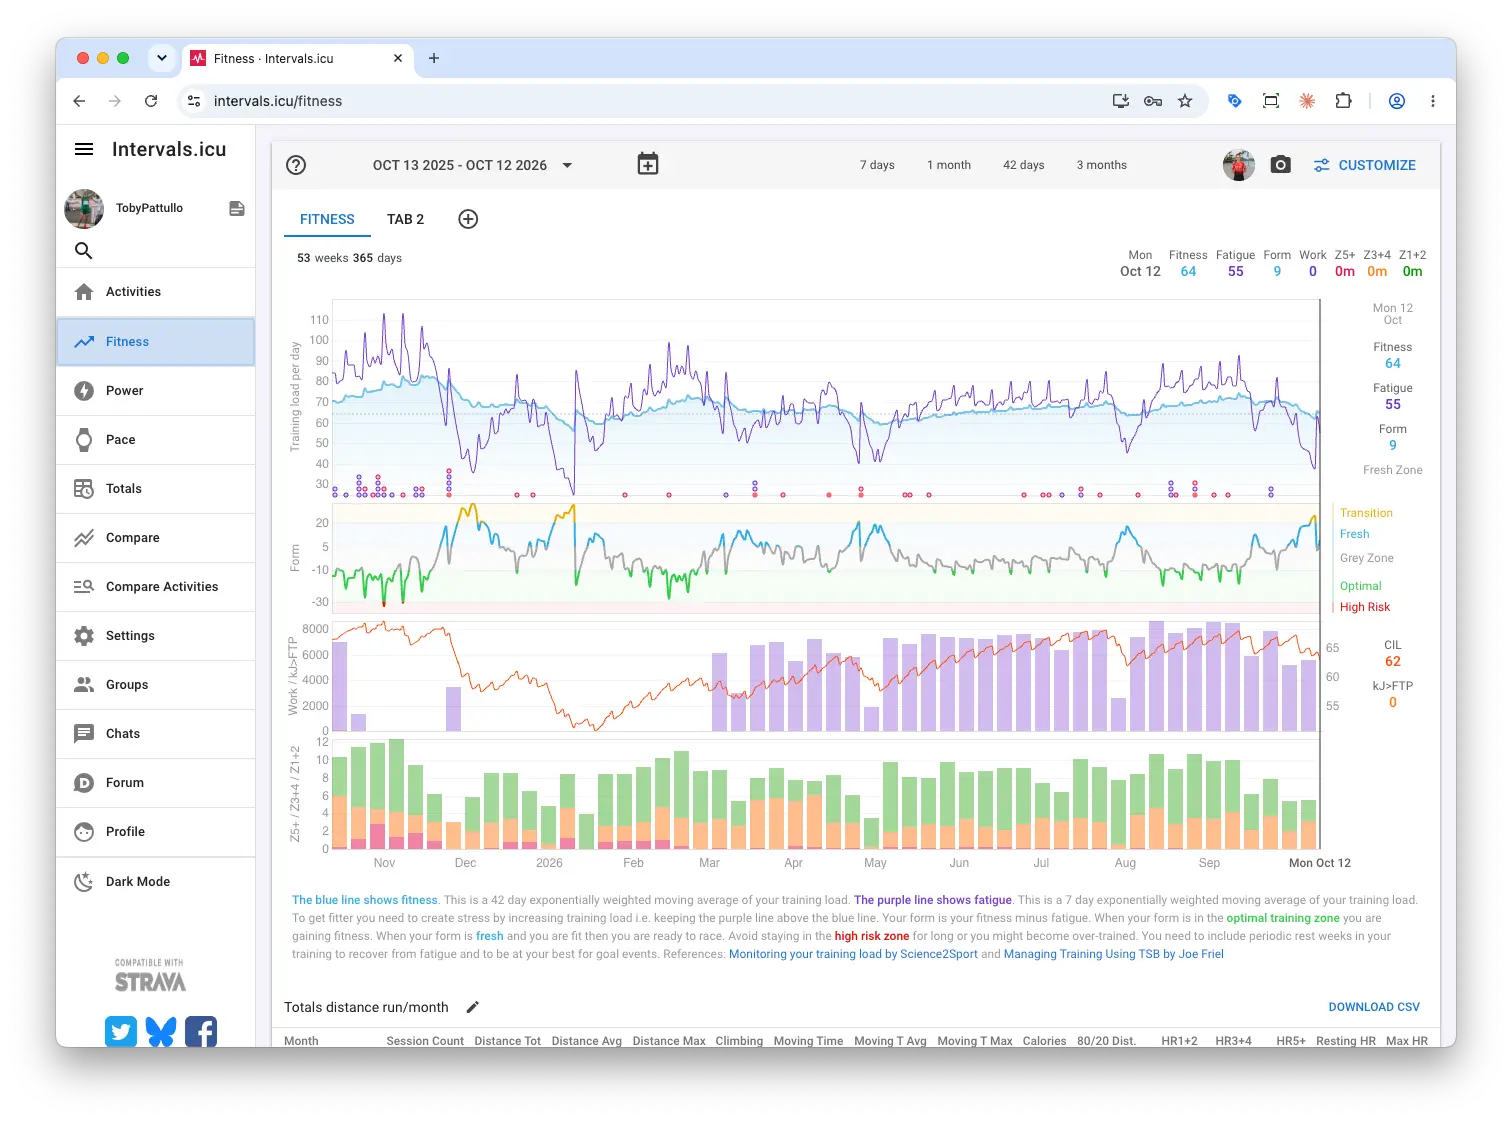Open the Twitter share icon
The height and width of the screenshot is (1121, 1512).
[121, 1031]
